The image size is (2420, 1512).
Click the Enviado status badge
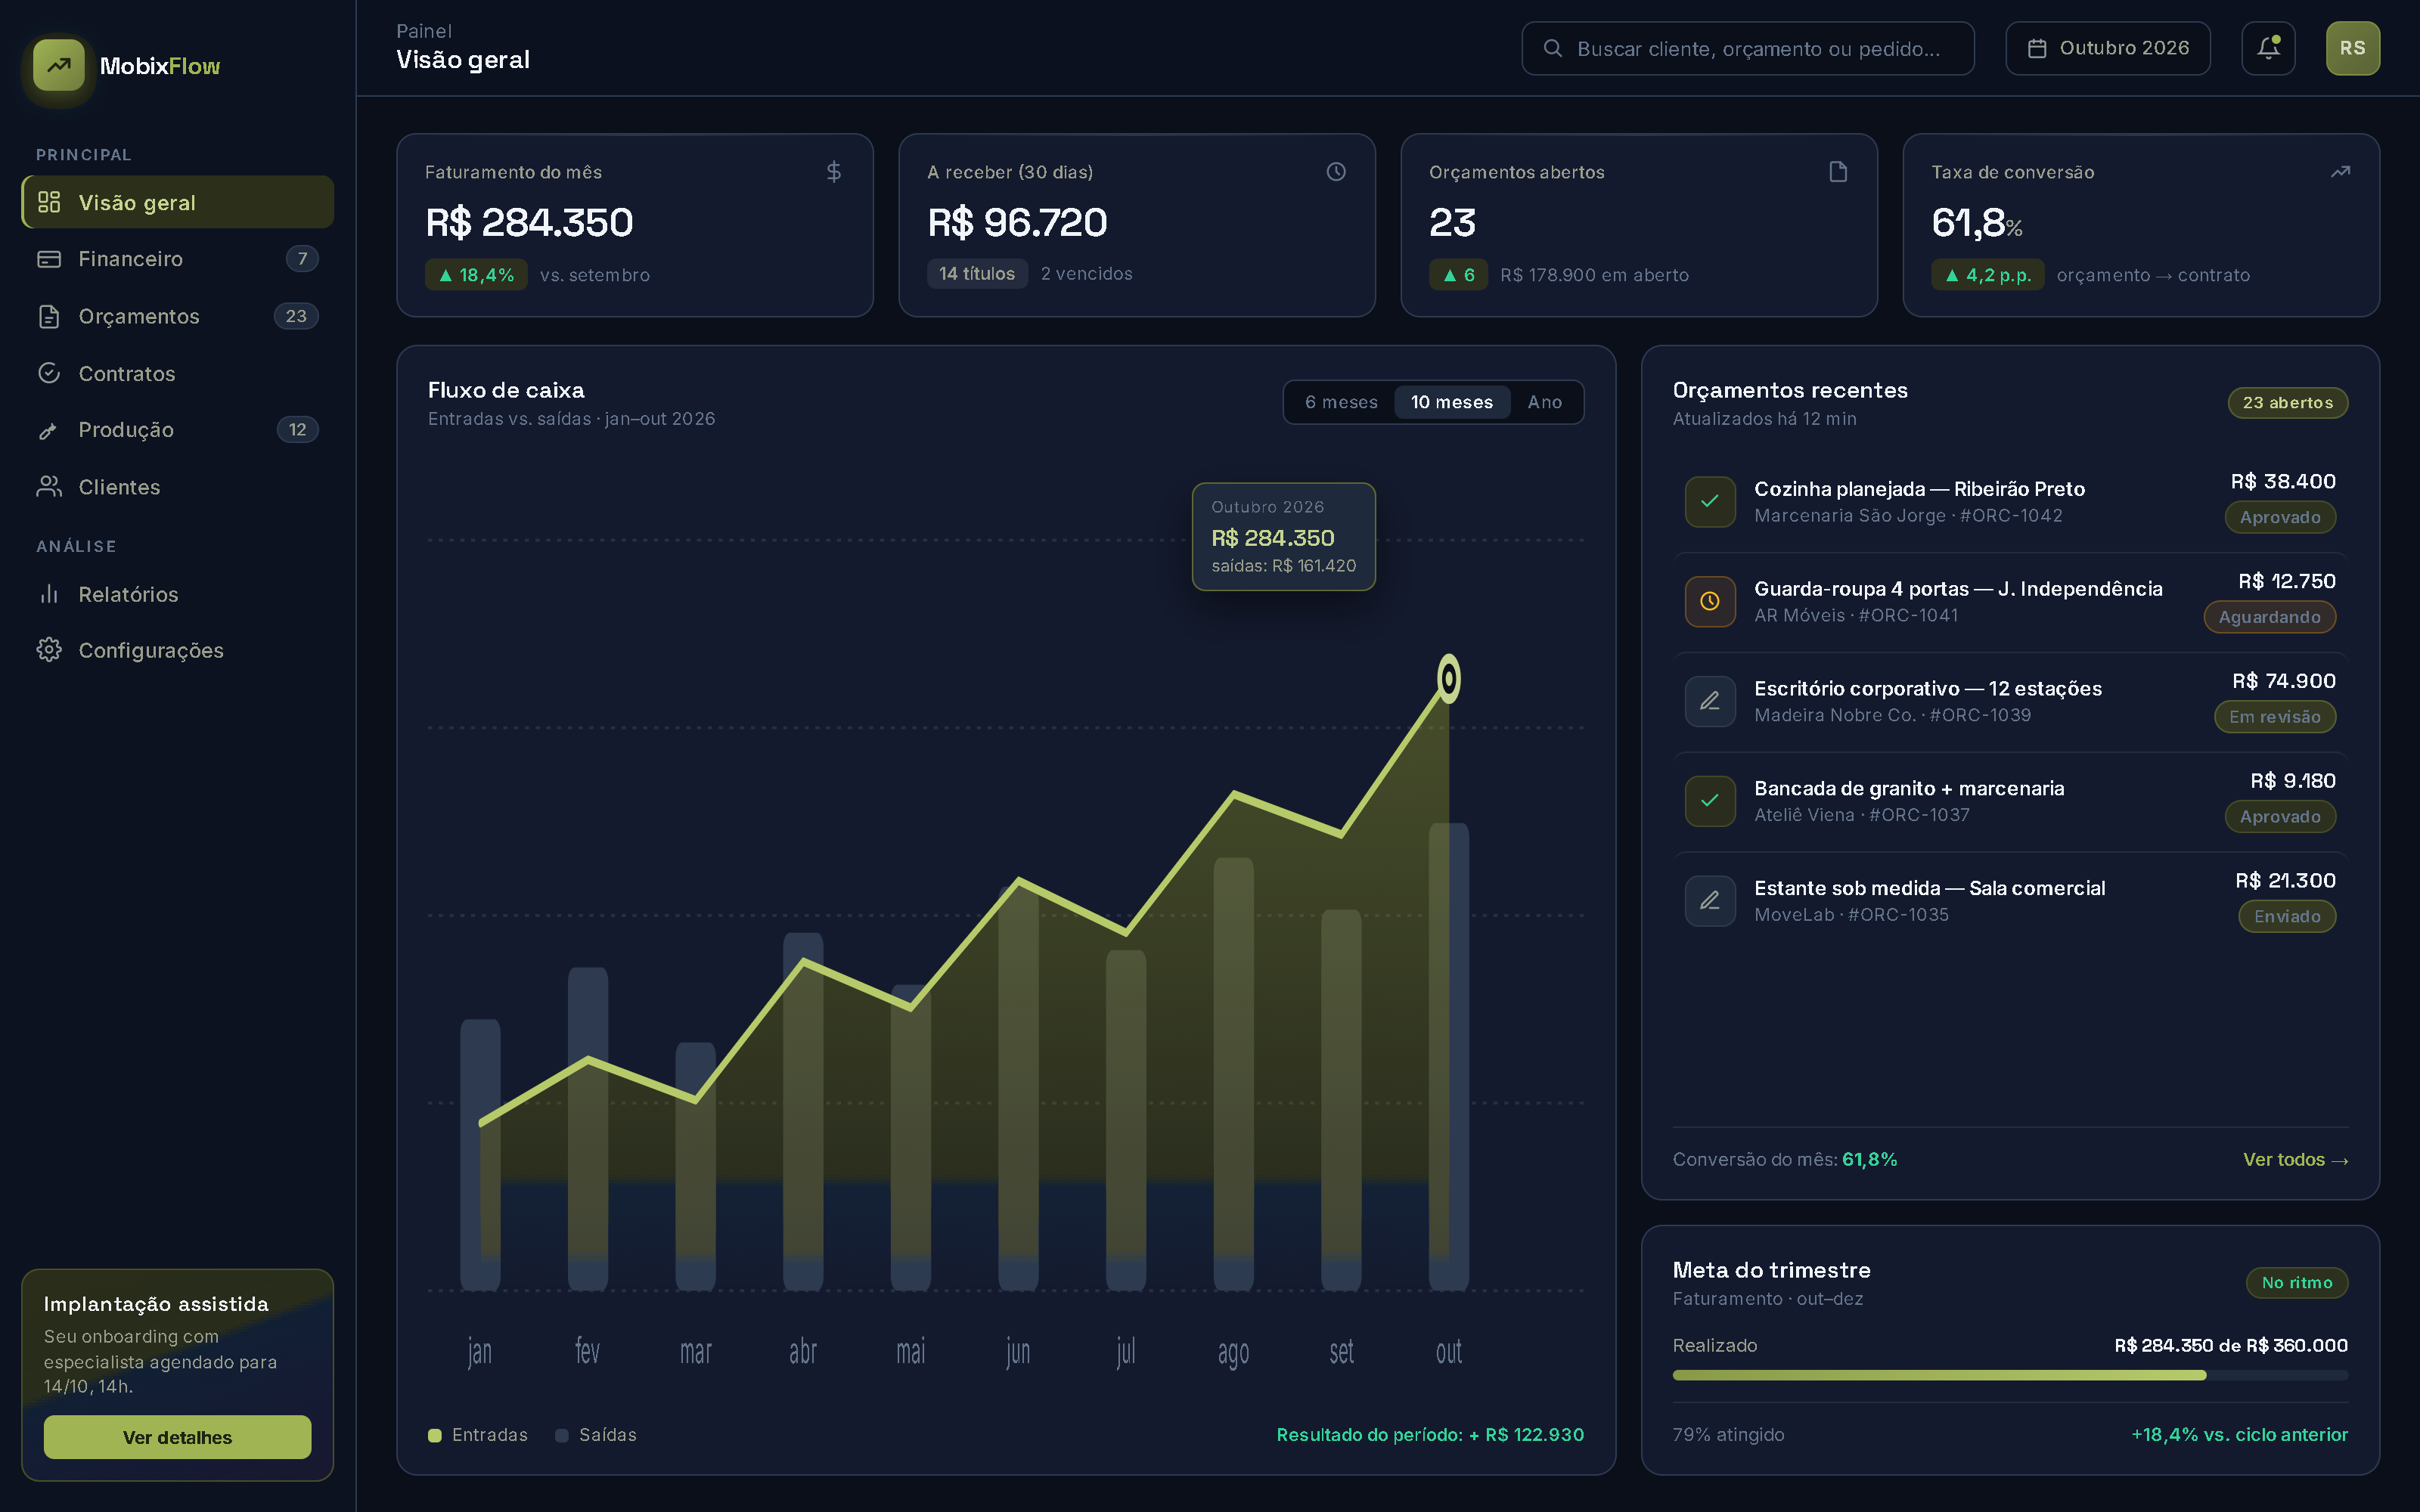coord(2287,917)
